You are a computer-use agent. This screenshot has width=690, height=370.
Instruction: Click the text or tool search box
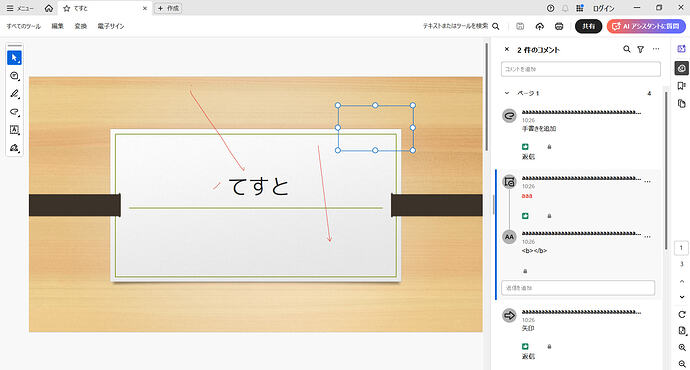point(461,26)
